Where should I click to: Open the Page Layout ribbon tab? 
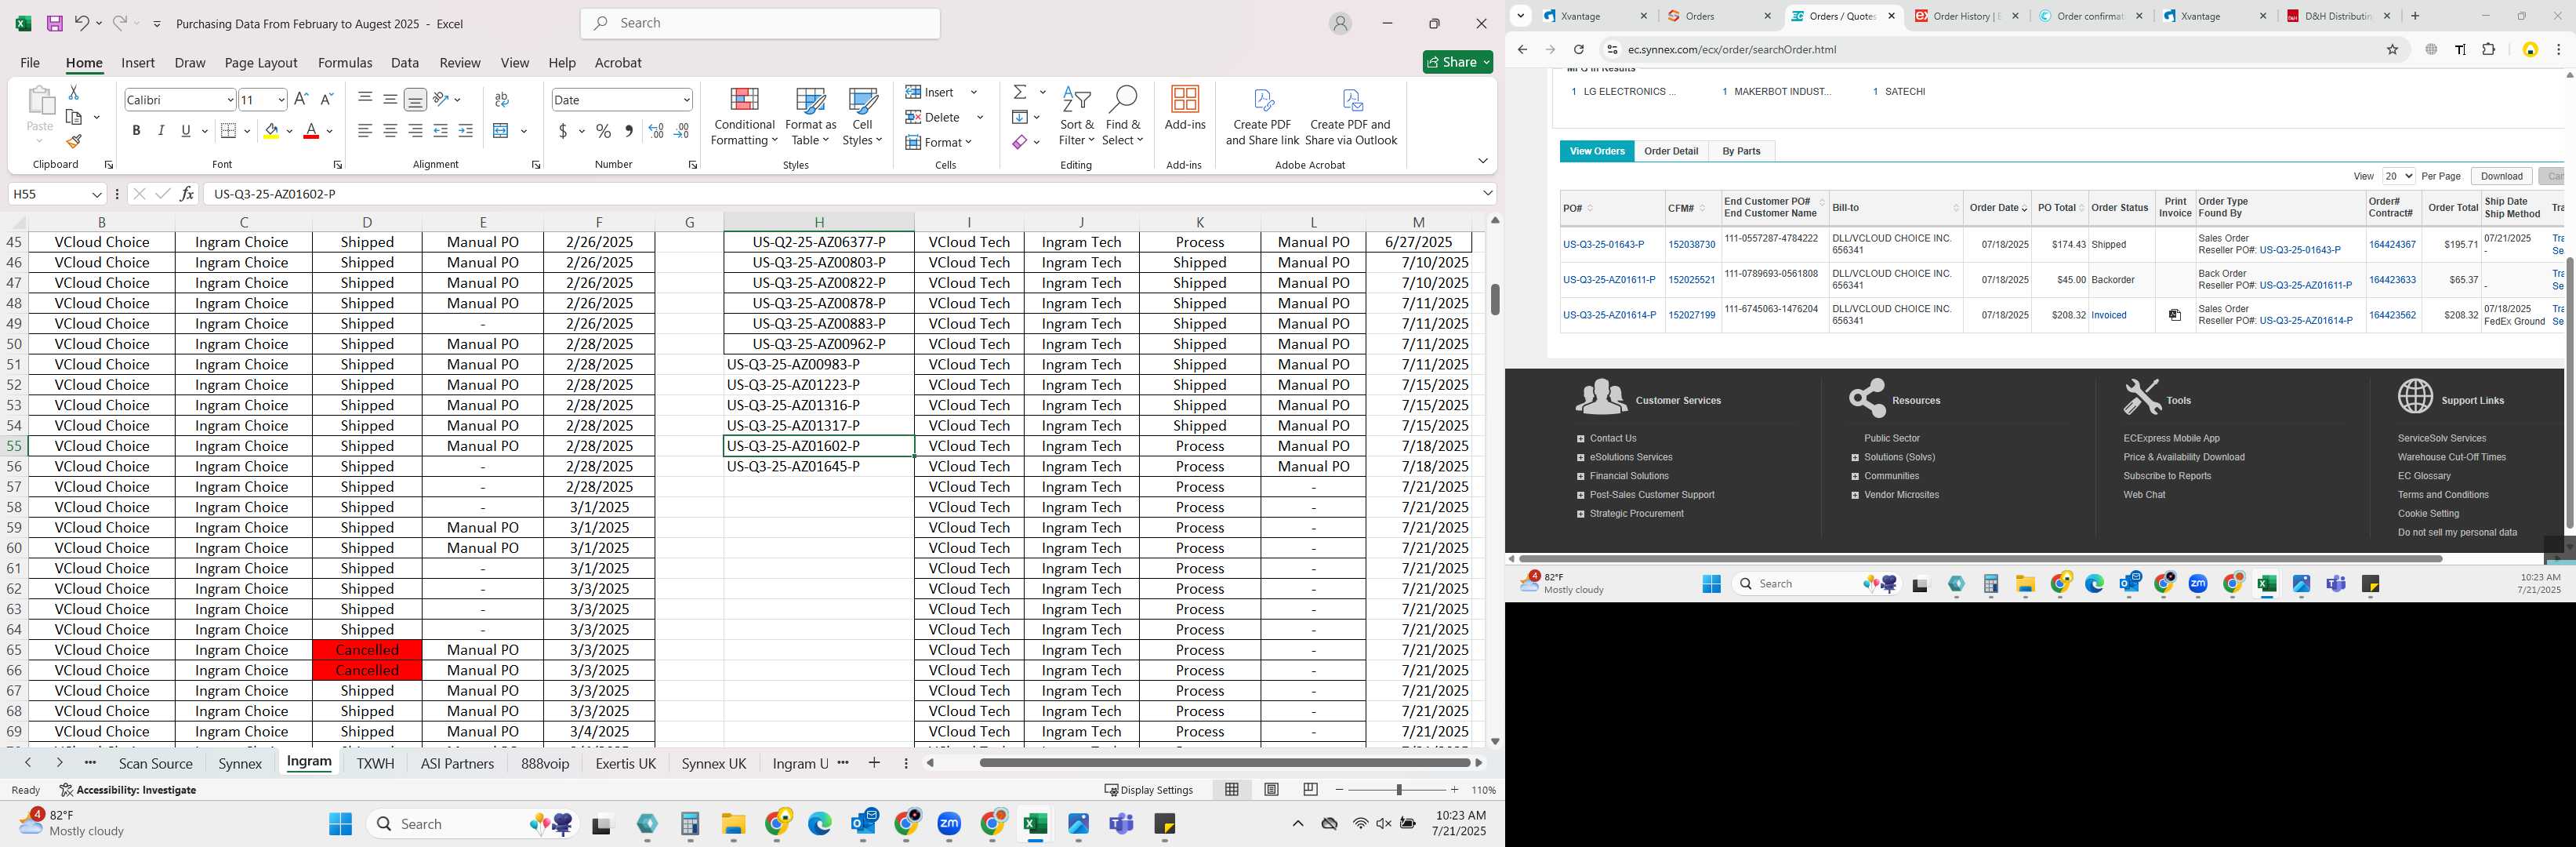tap(261, 62)
